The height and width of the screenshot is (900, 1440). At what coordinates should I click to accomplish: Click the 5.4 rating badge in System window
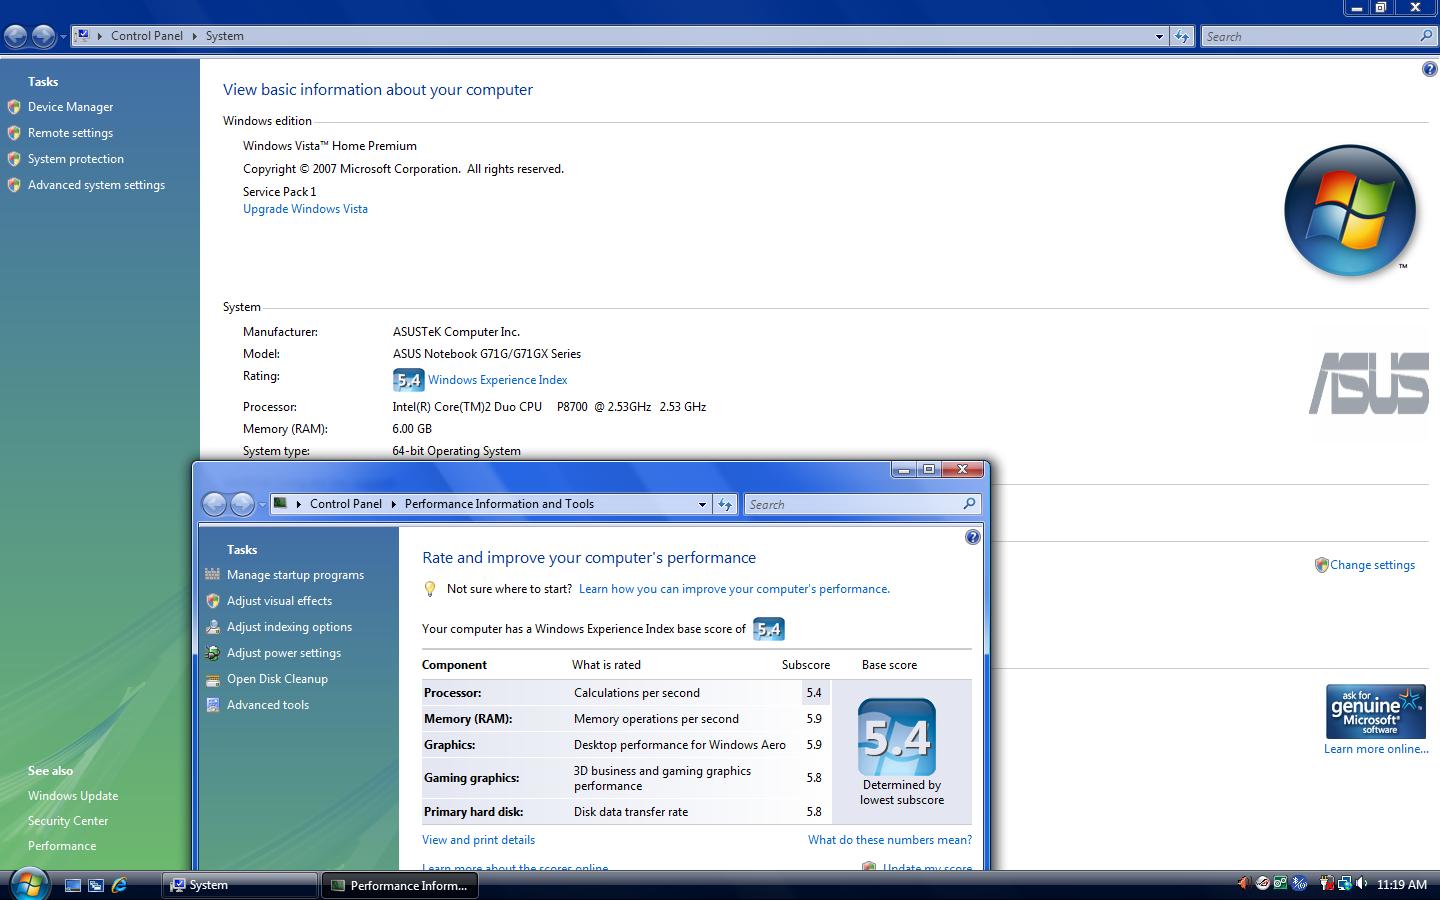pyautogui.click(x=408, y=380)
